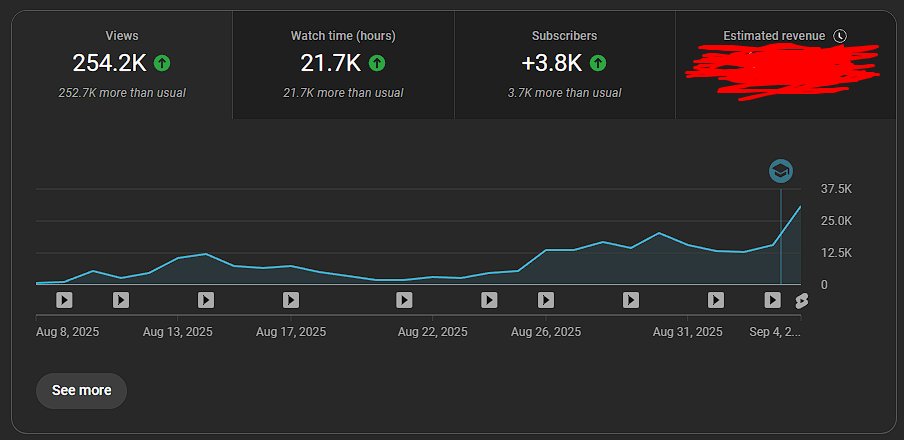This screenshot has height=440, width=904.
Task: Click the 12.5K axis label
Action: (x=836, y=253)
